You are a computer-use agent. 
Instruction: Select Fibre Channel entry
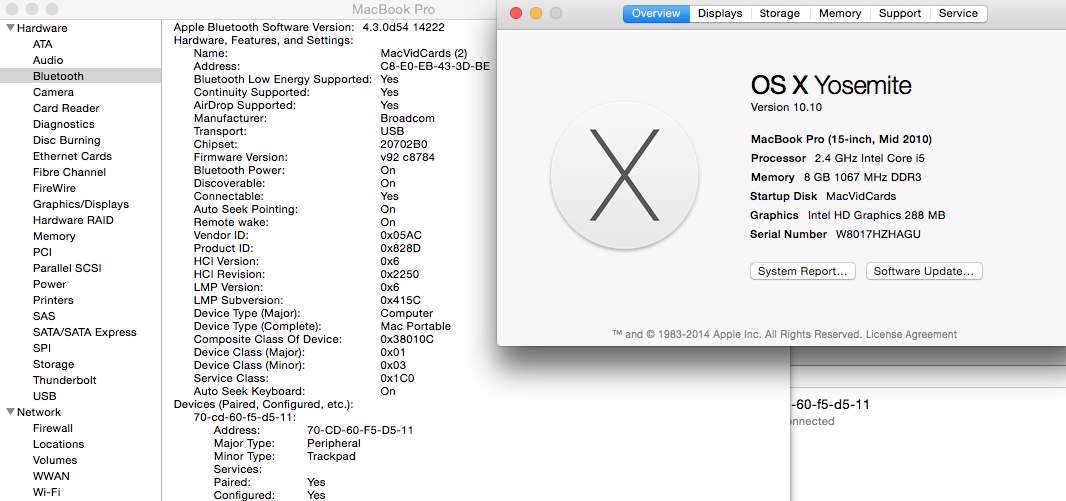click(x=69, y=172)
